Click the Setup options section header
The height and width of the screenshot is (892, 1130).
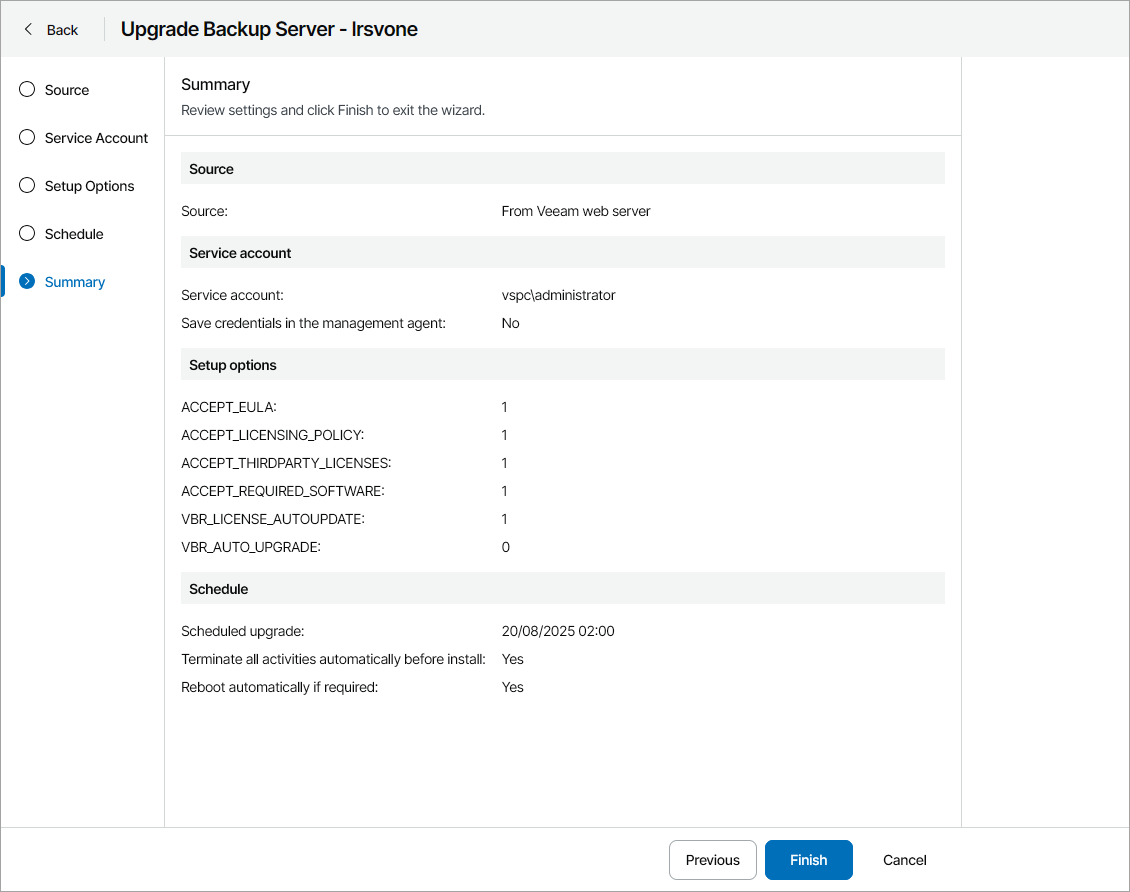point(233,365)
